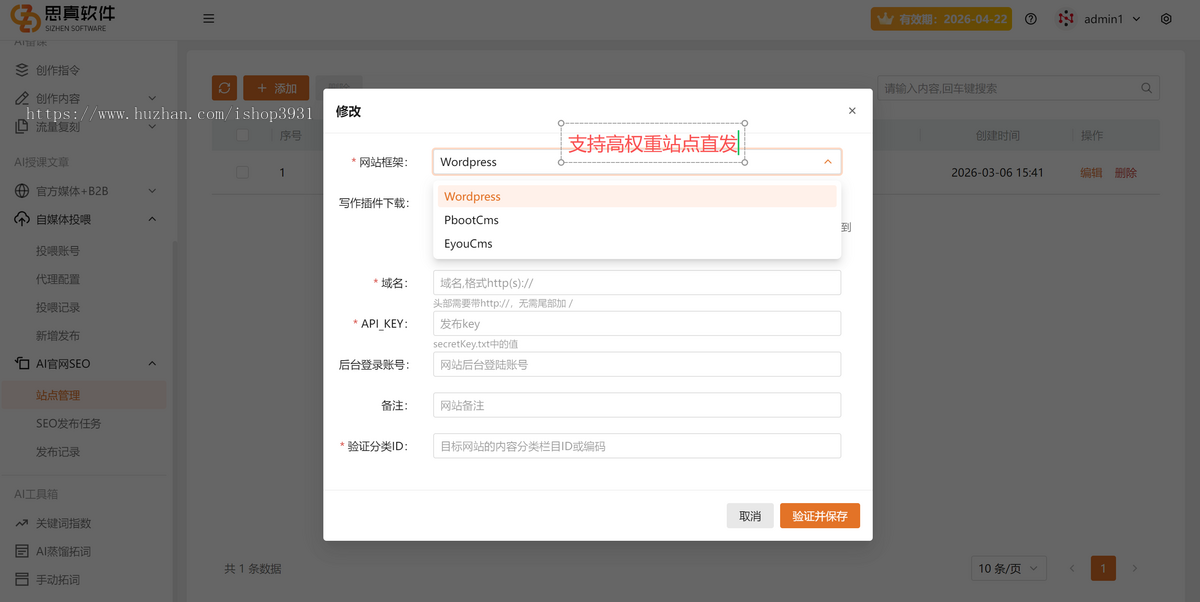Select Wordpress option in dropdown list
Screen dimensions: 1200x602
pyautogui.click(x=637, y=197)
